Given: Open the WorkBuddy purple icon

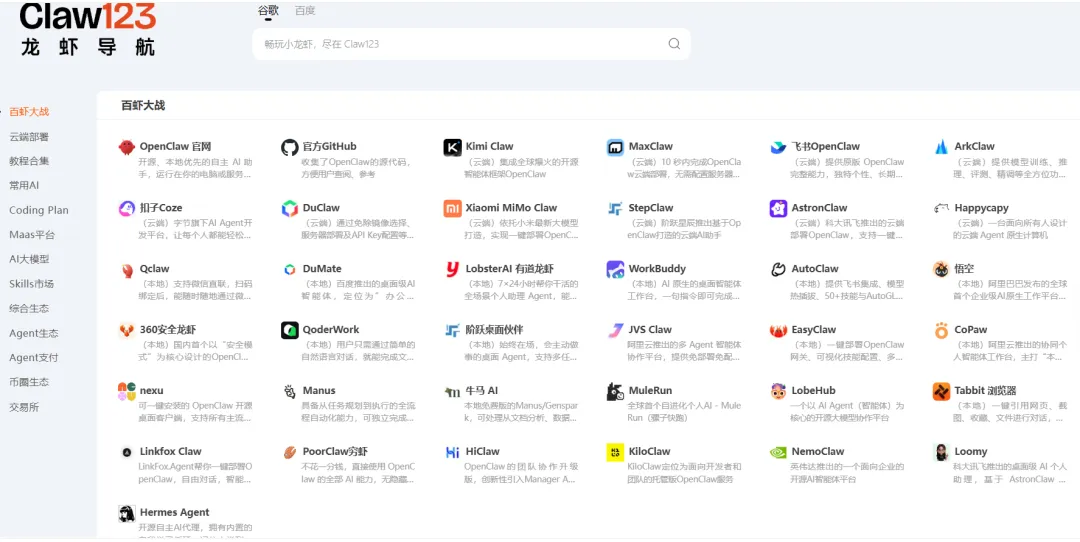Looking at the screenshot, I should tap(615, 269).
